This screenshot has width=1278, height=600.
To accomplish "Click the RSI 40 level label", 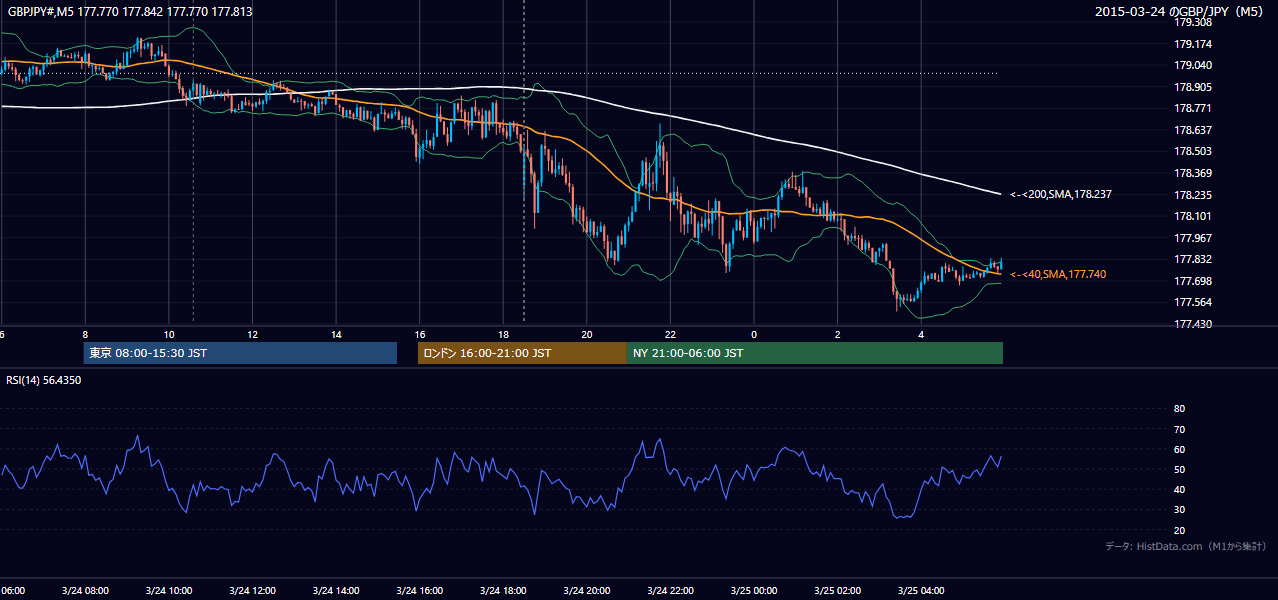I will point(1179,489).
